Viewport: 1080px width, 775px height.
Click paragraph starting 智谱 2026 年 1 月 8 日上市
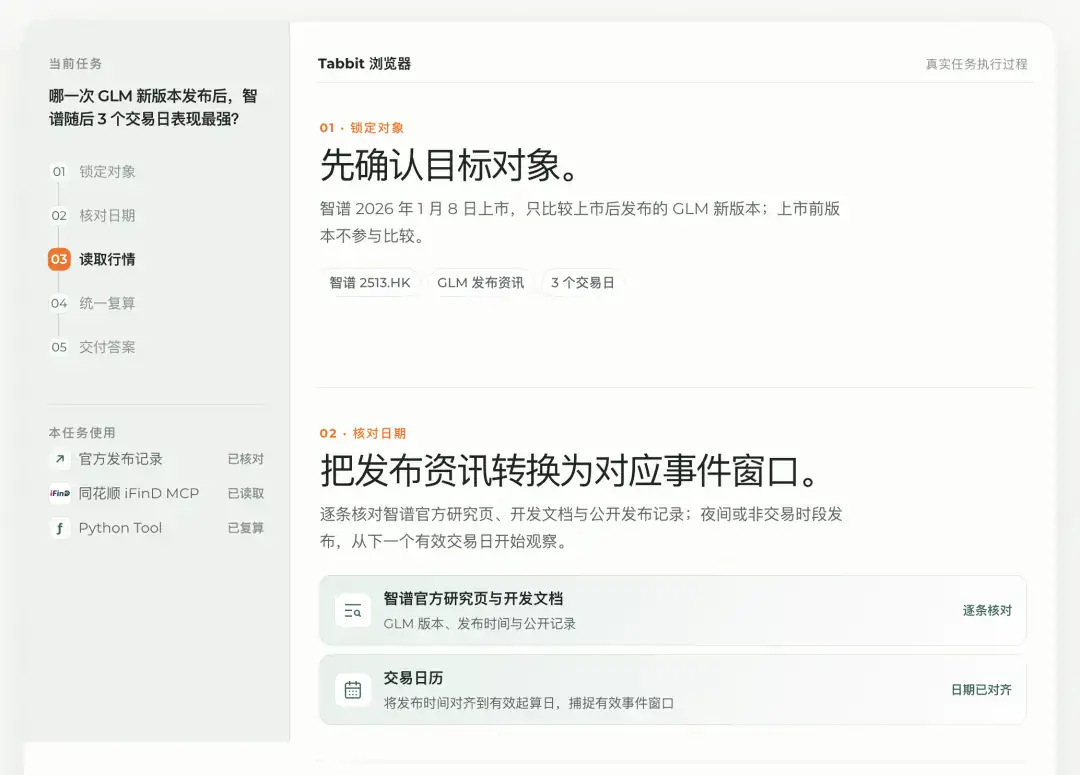click(x=580, y=222)
